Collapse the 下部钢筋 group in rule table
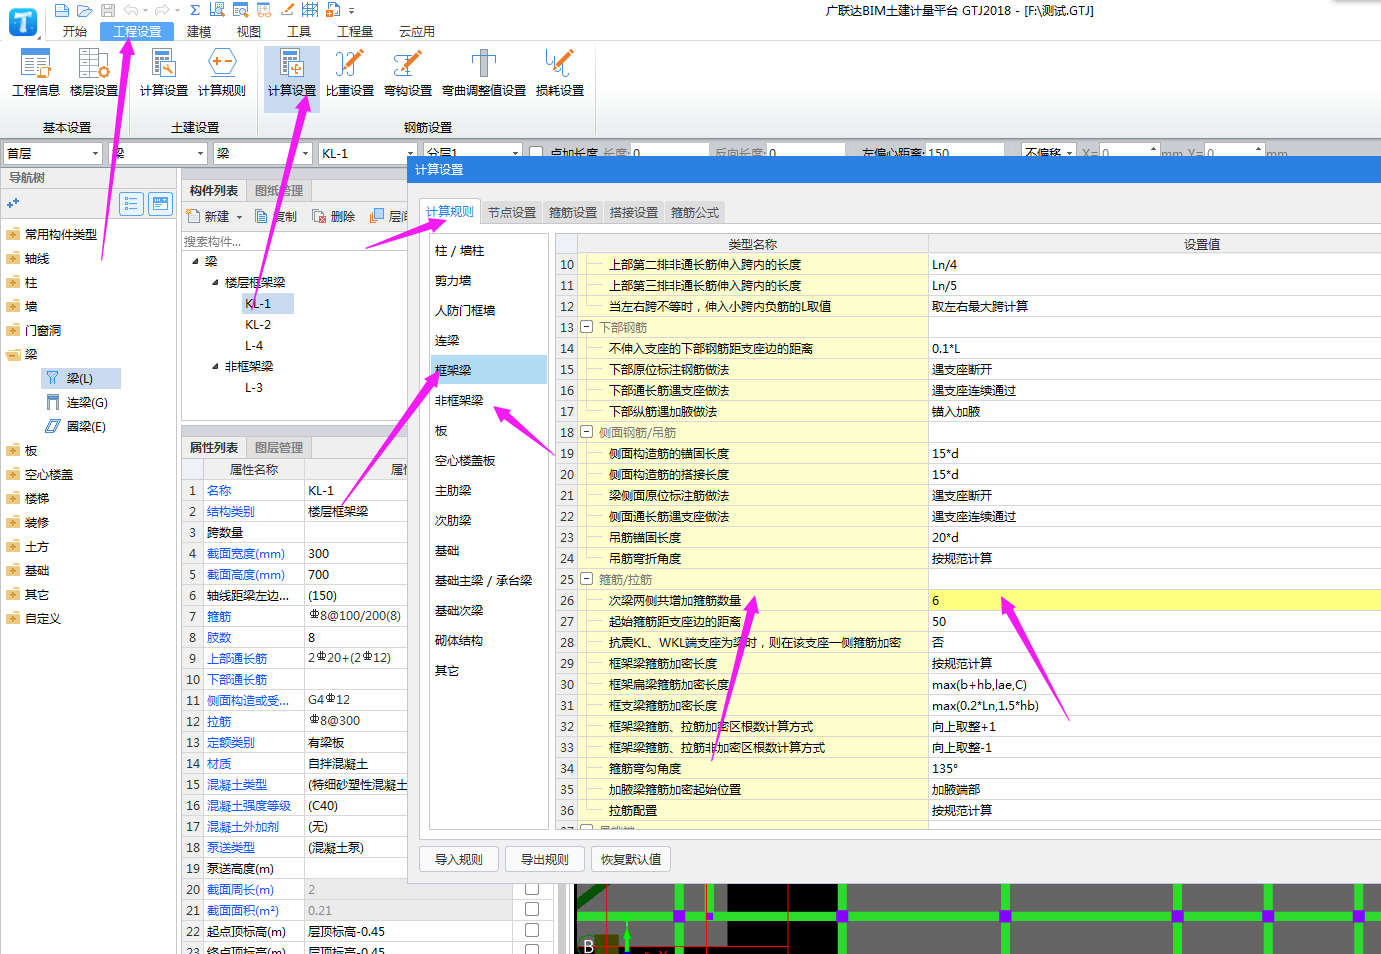 pos(587,327)
